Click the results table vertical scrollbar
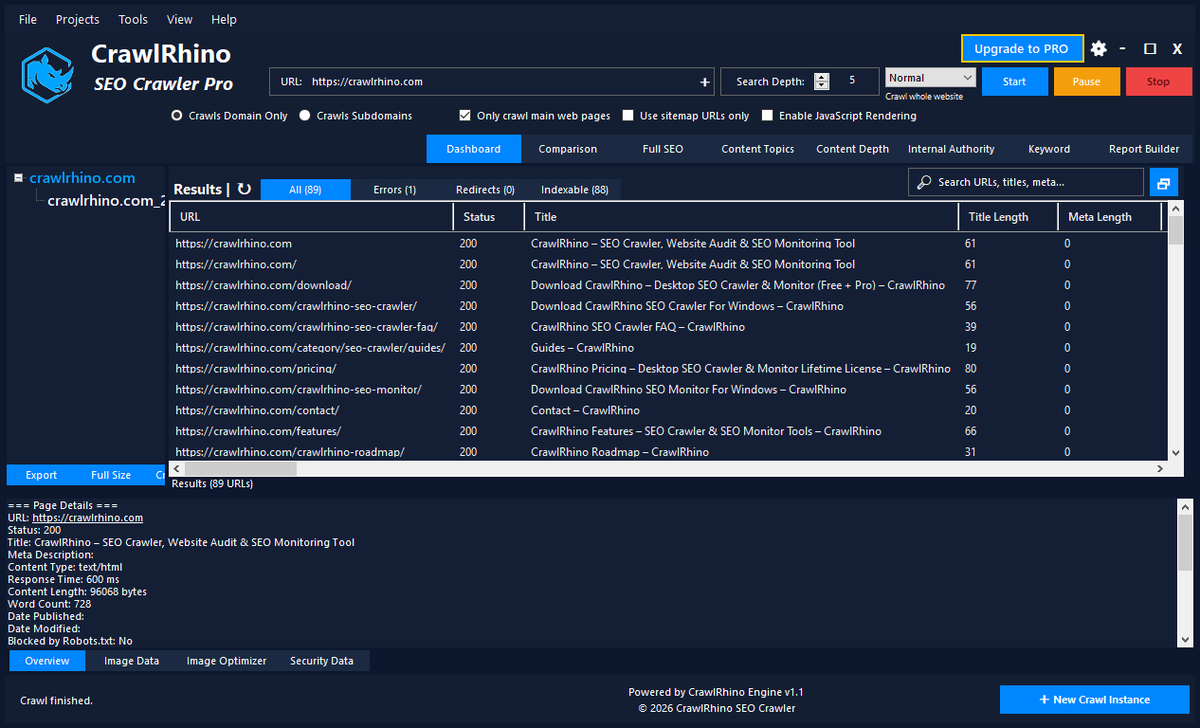Viewport: 1200px width, 728px height. click(x=1176, y=331)
